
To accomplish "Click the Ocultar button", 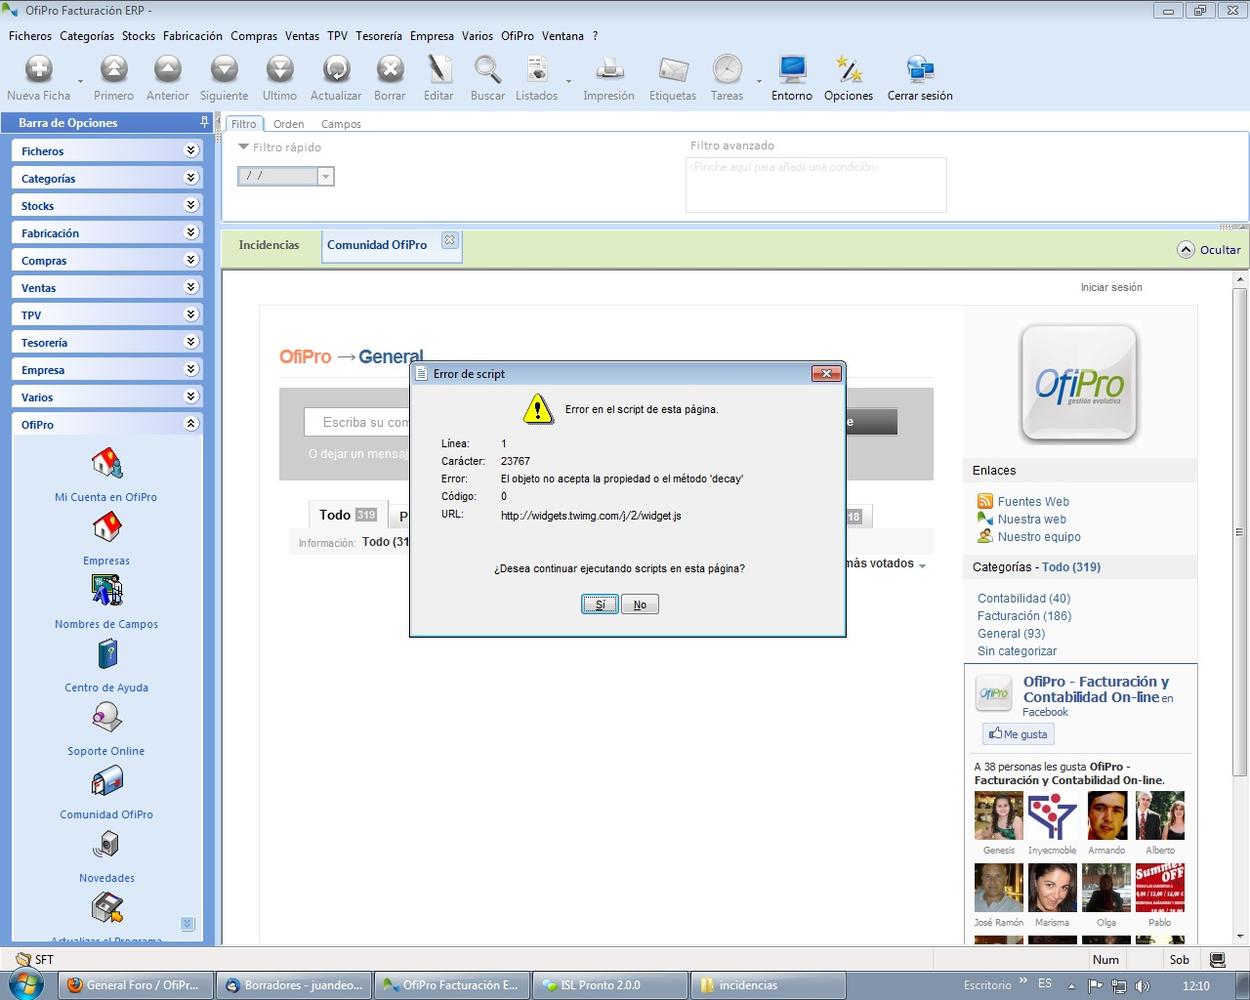I will (1209, 250).
